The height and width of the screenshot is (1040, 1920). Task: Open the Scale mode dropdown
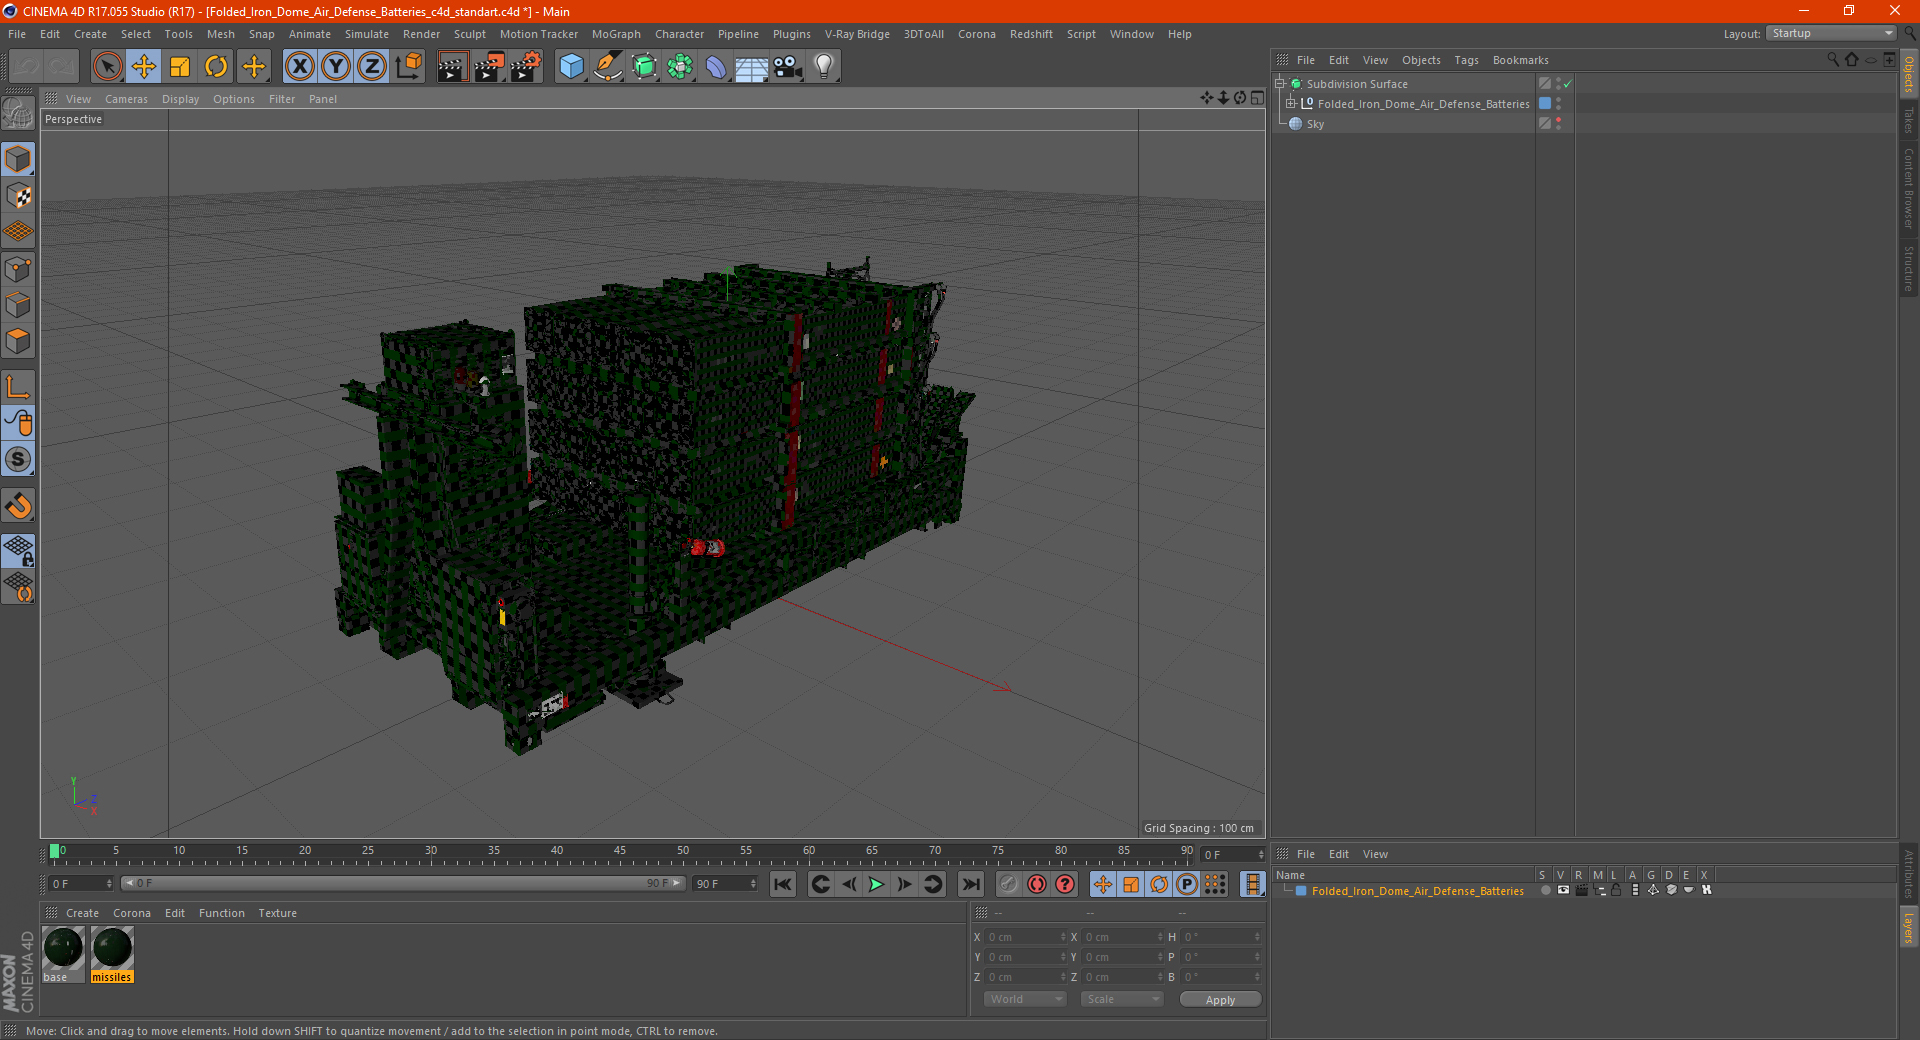[x=1122, y=999]
